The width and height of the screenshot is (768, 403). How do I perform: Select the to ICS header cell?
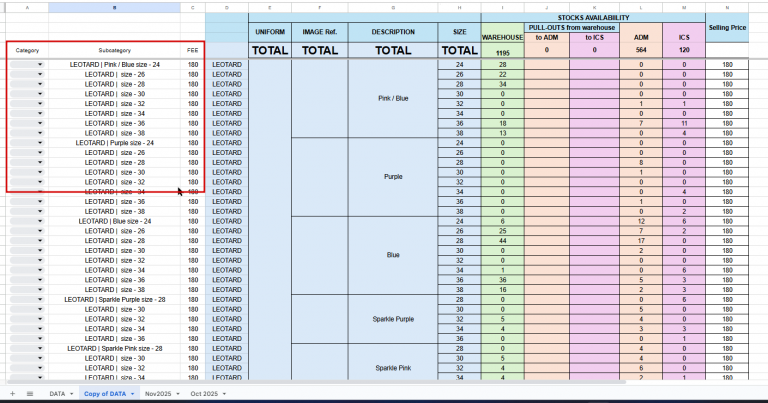(595, 37)
